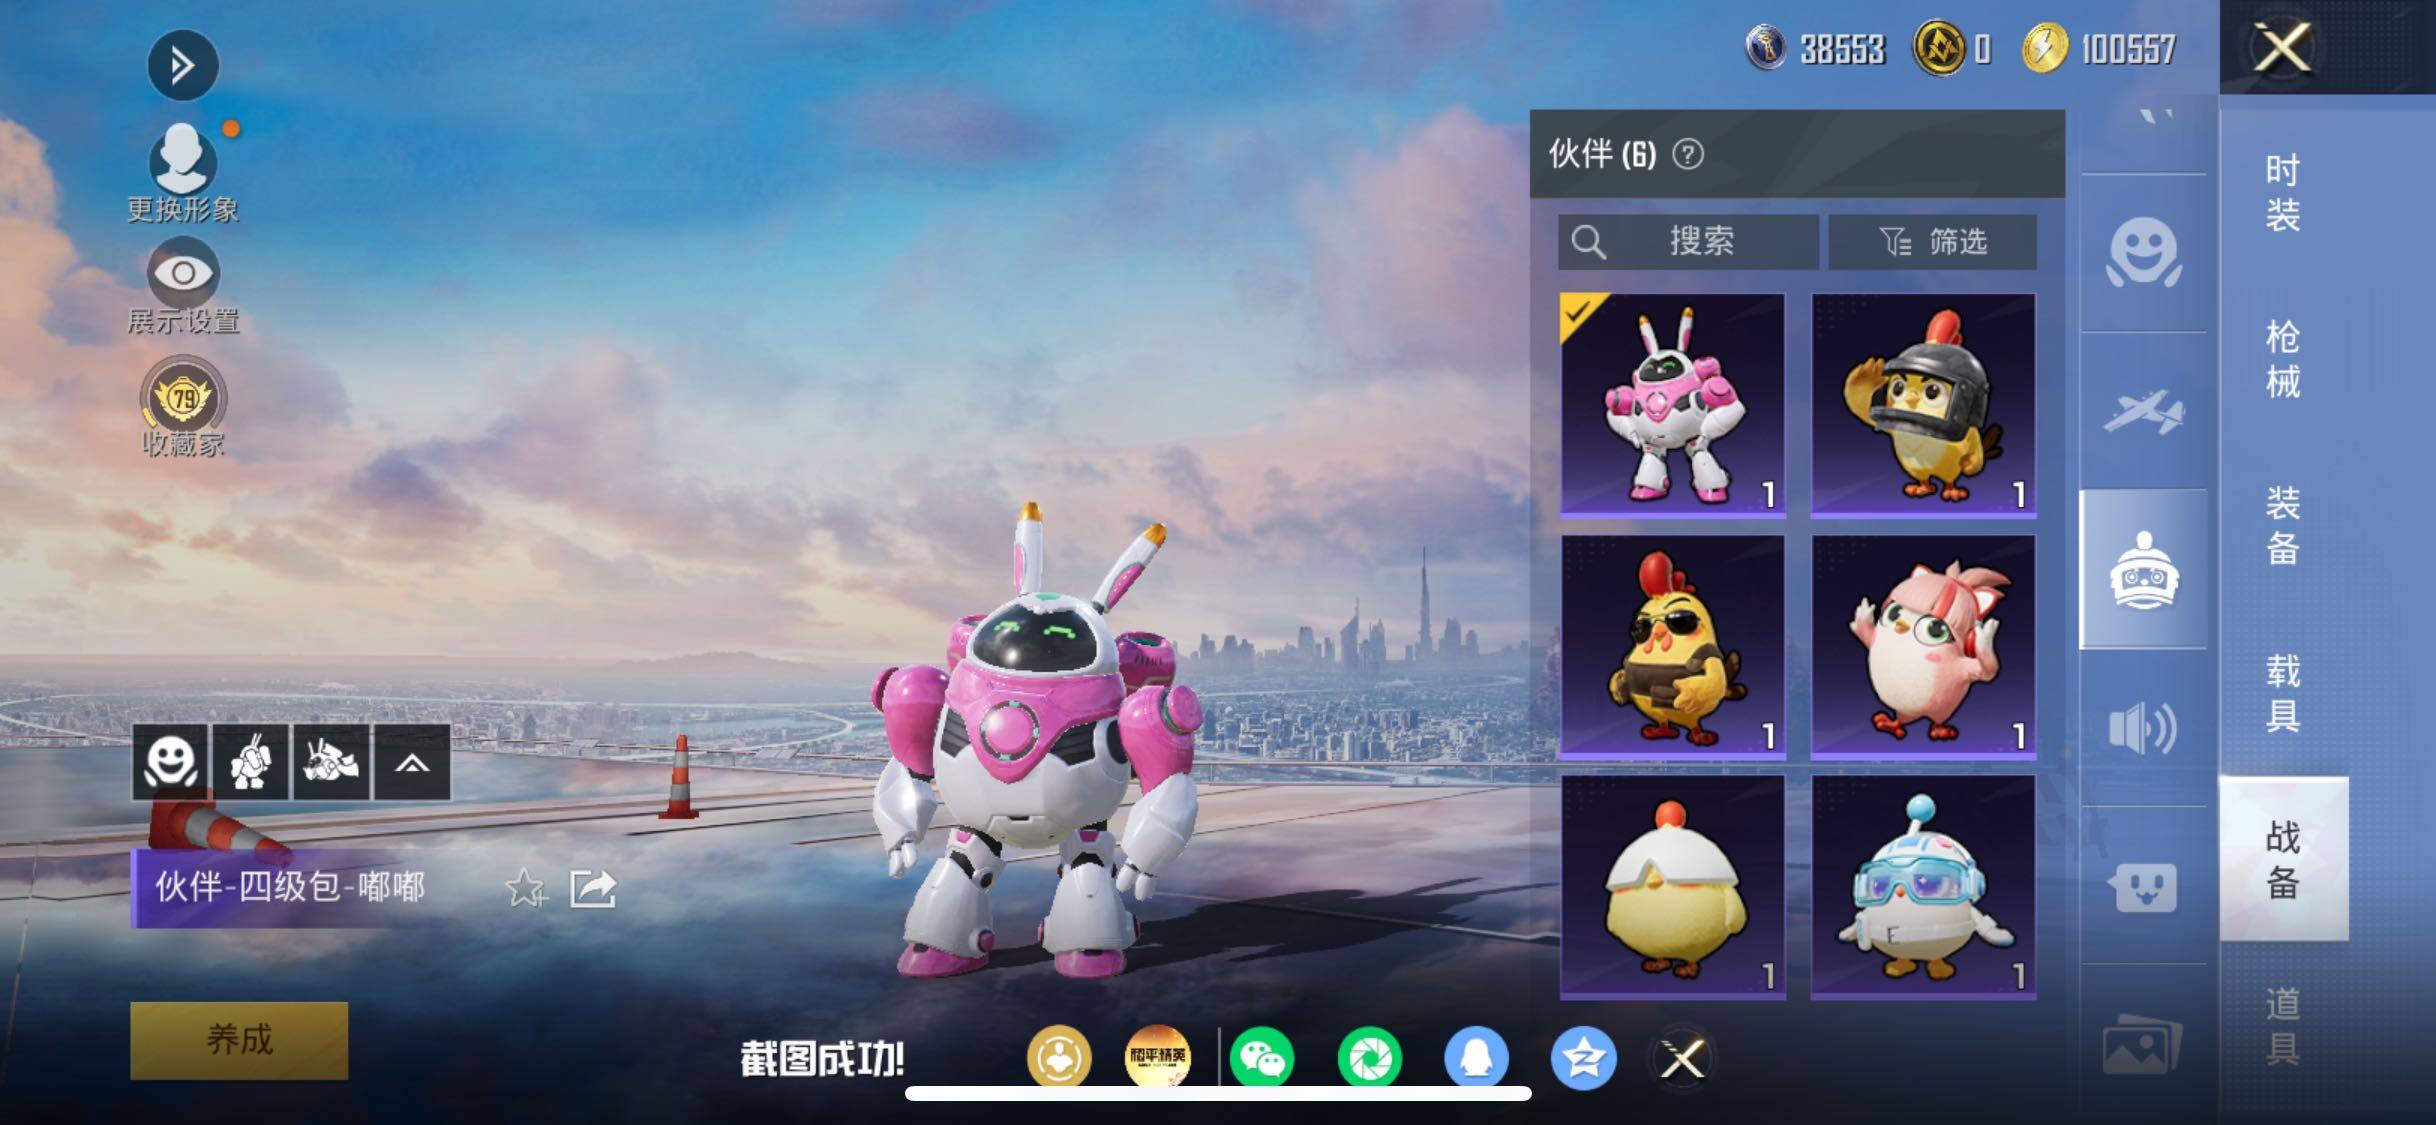This screenshot has width=2436, height=1125.
Task: Close the inventory with top-right X
Action: pos(2282,47)
